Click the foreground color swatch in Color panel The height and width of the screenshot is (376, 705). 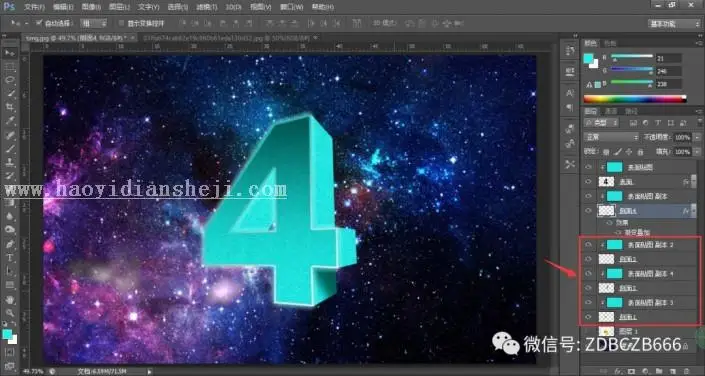point(589,58)
